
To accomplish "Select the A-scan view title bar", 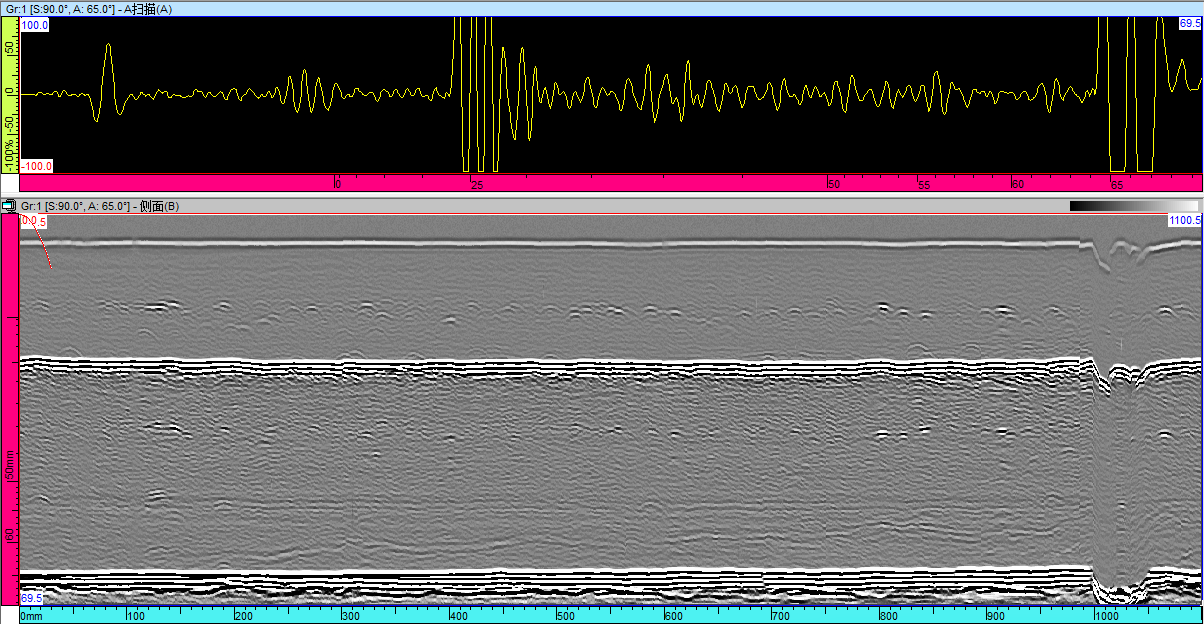I will pyautogui.click(x=600, y=8).
